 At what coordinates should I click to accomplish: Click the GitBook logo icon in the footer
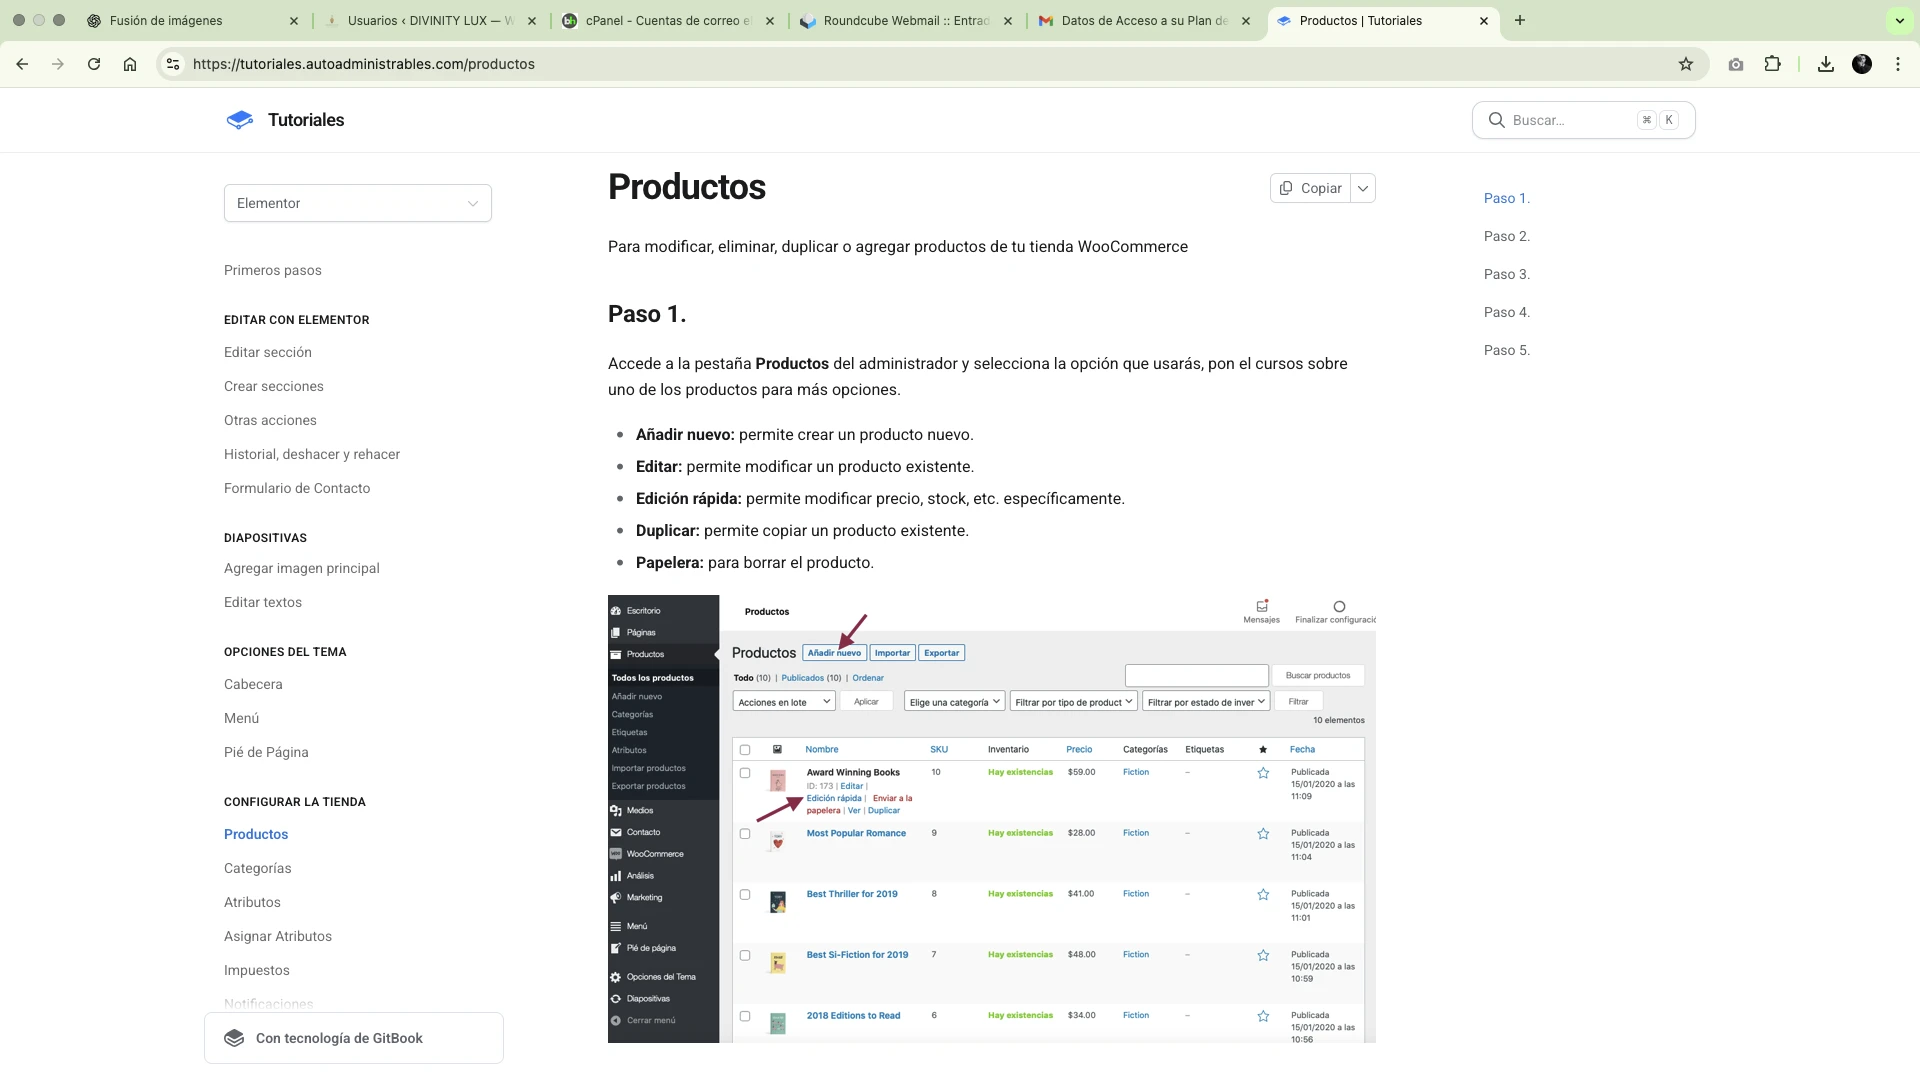coord(234,1038)
